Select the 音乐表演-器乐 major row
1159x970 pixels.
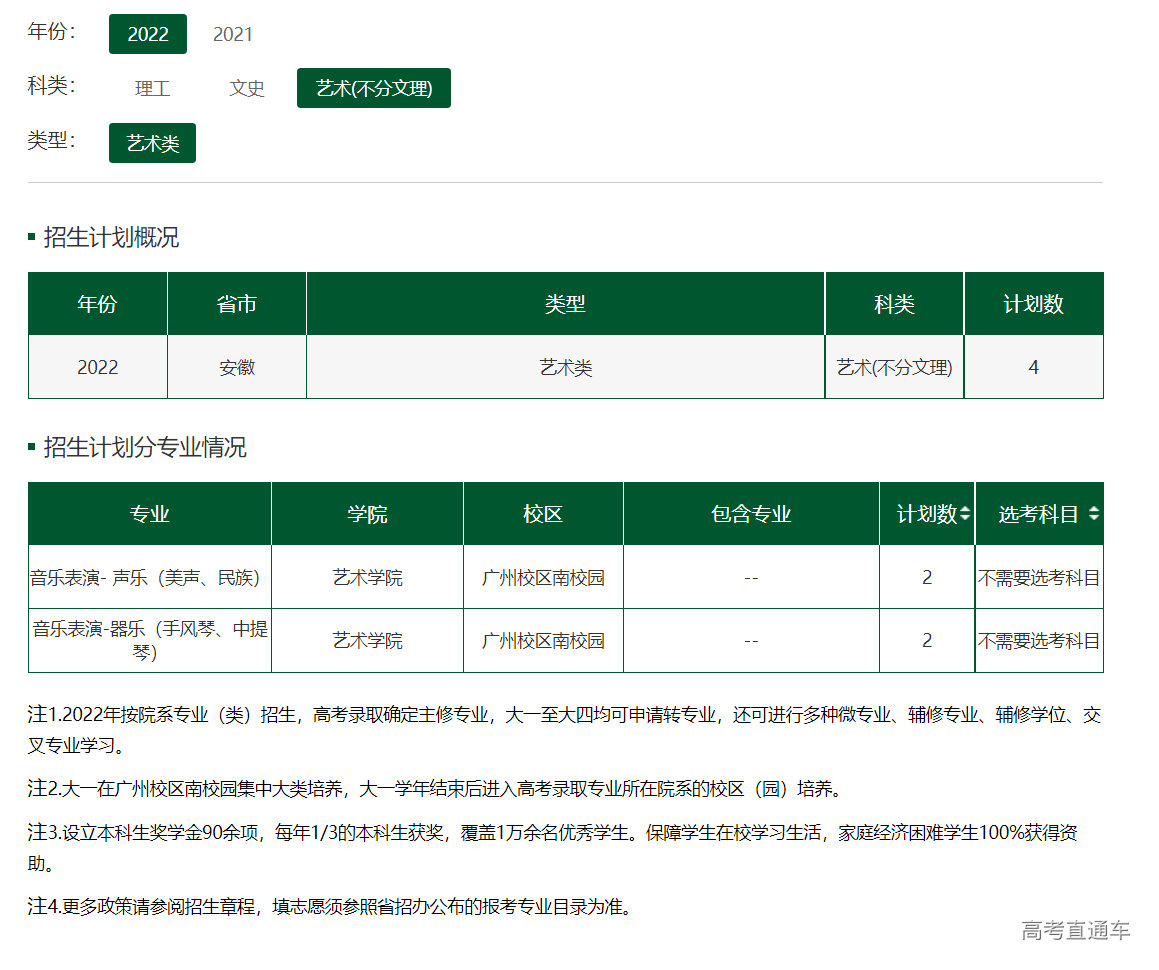pyautogui.click(x=150, y=640)
